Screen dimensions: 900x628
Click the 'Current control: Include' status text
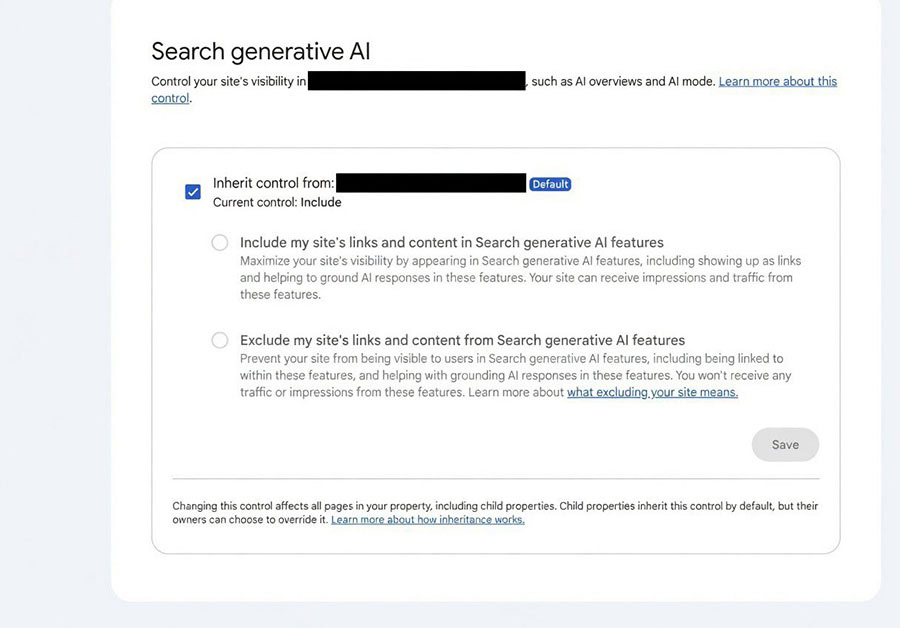[x=277, y=202]
